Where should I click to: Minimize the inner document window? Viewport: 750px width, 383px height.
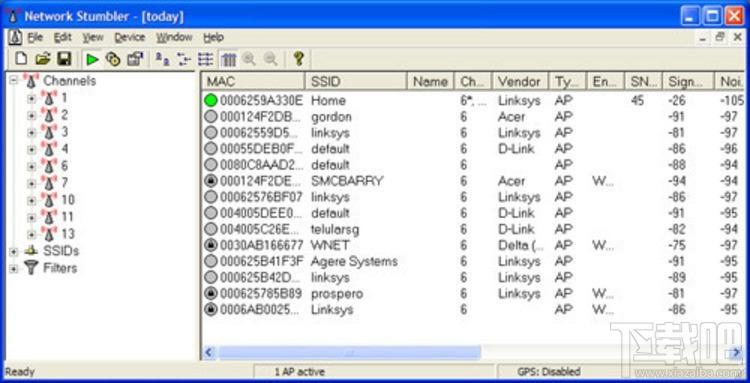(x=702, y=37)
